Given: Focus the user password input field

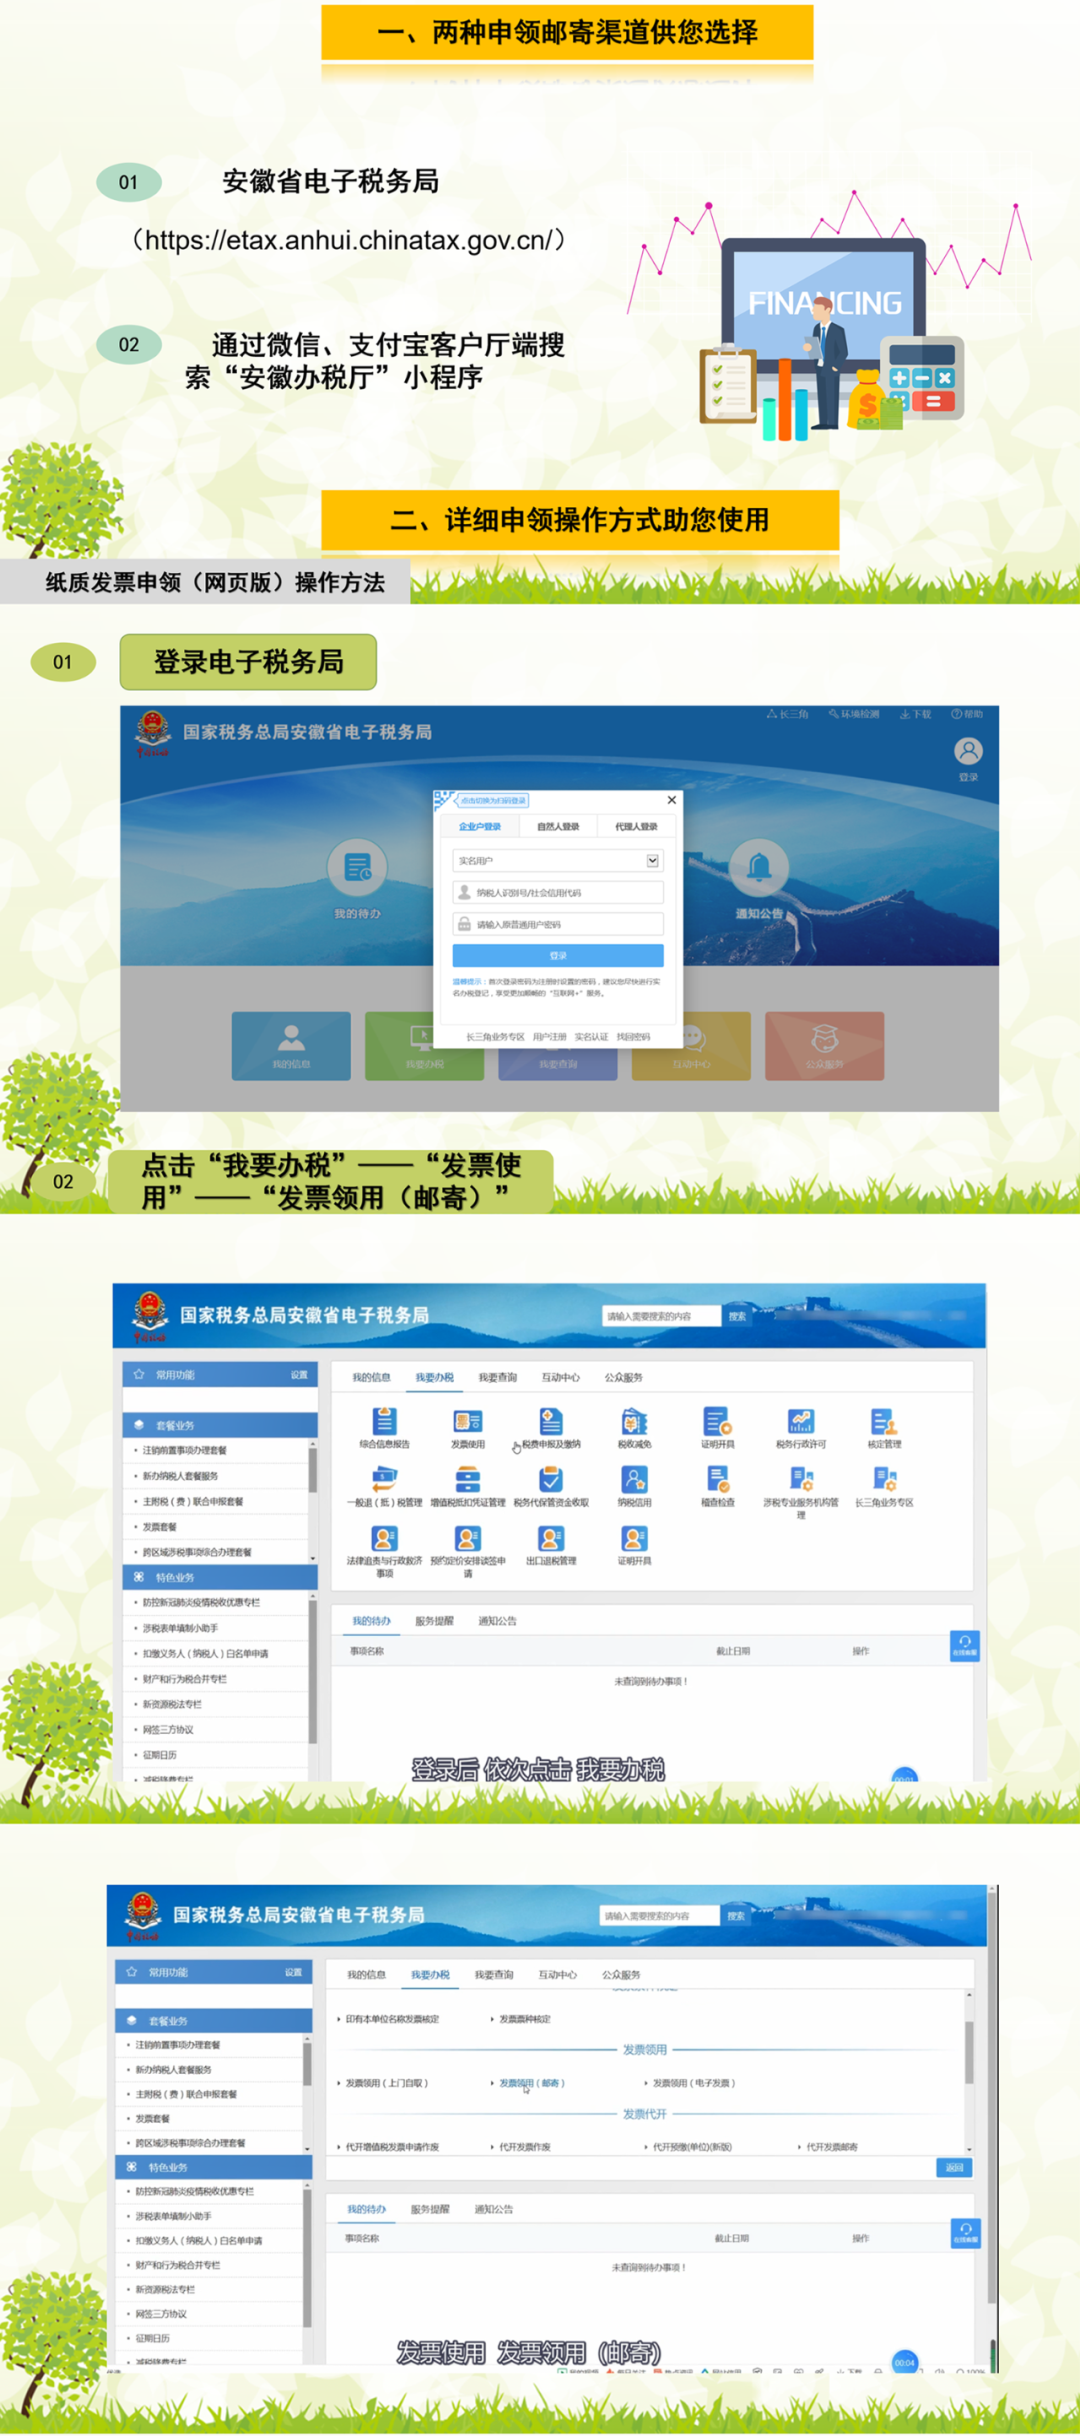Looking at the screenshot, I should pos(558,924).
